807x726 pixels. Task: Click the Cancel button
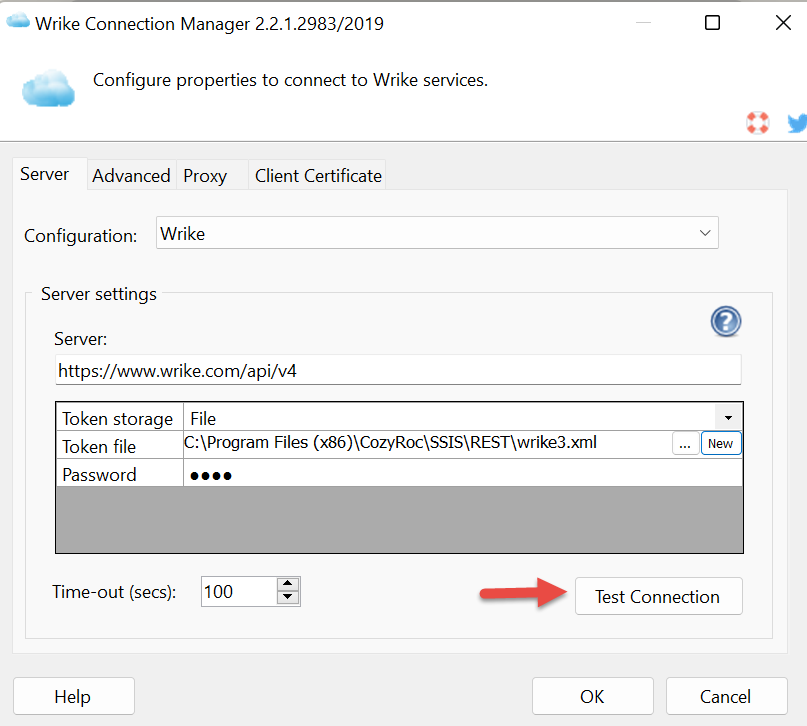[725, 696]
